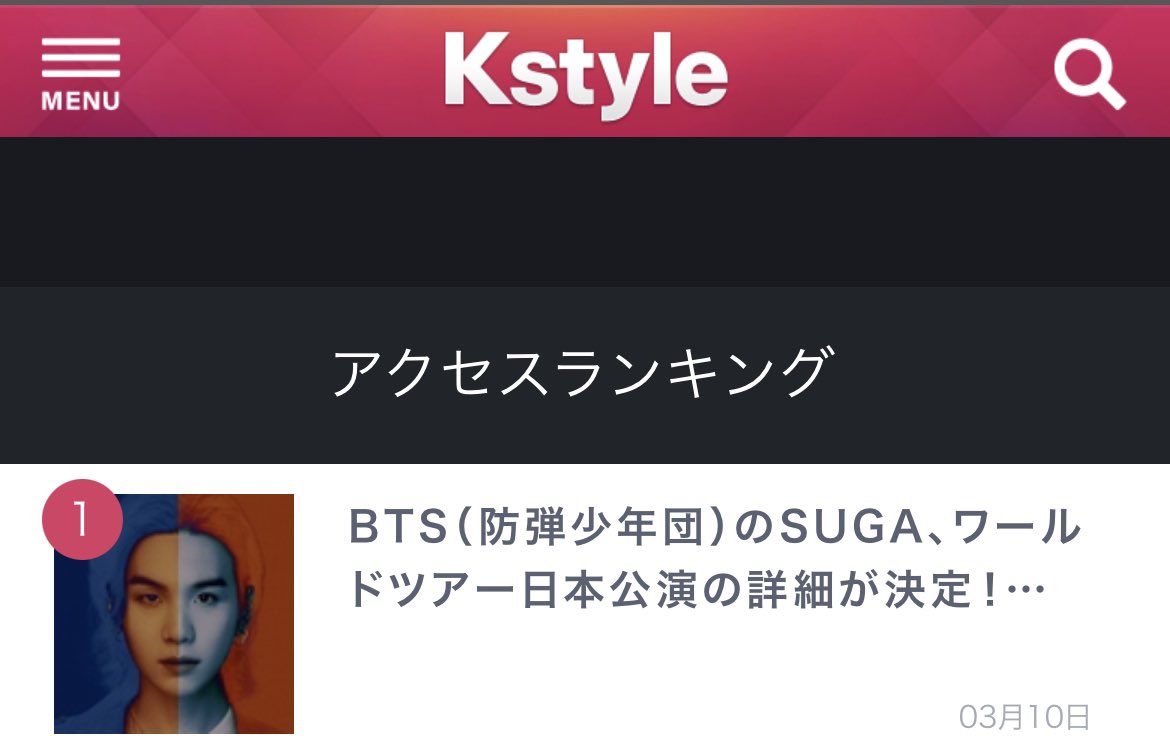Click the 03月10日 article date
The width and height of the screenshot is (1170, 754).
(x=1024, y=717)
